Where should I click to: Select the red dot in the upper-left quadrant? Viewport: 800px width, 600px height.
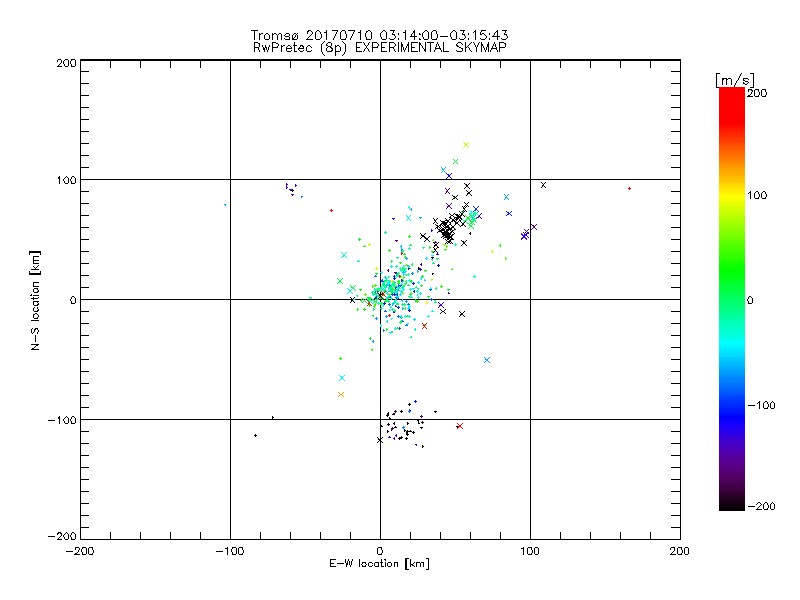click(x=331, y=210)
